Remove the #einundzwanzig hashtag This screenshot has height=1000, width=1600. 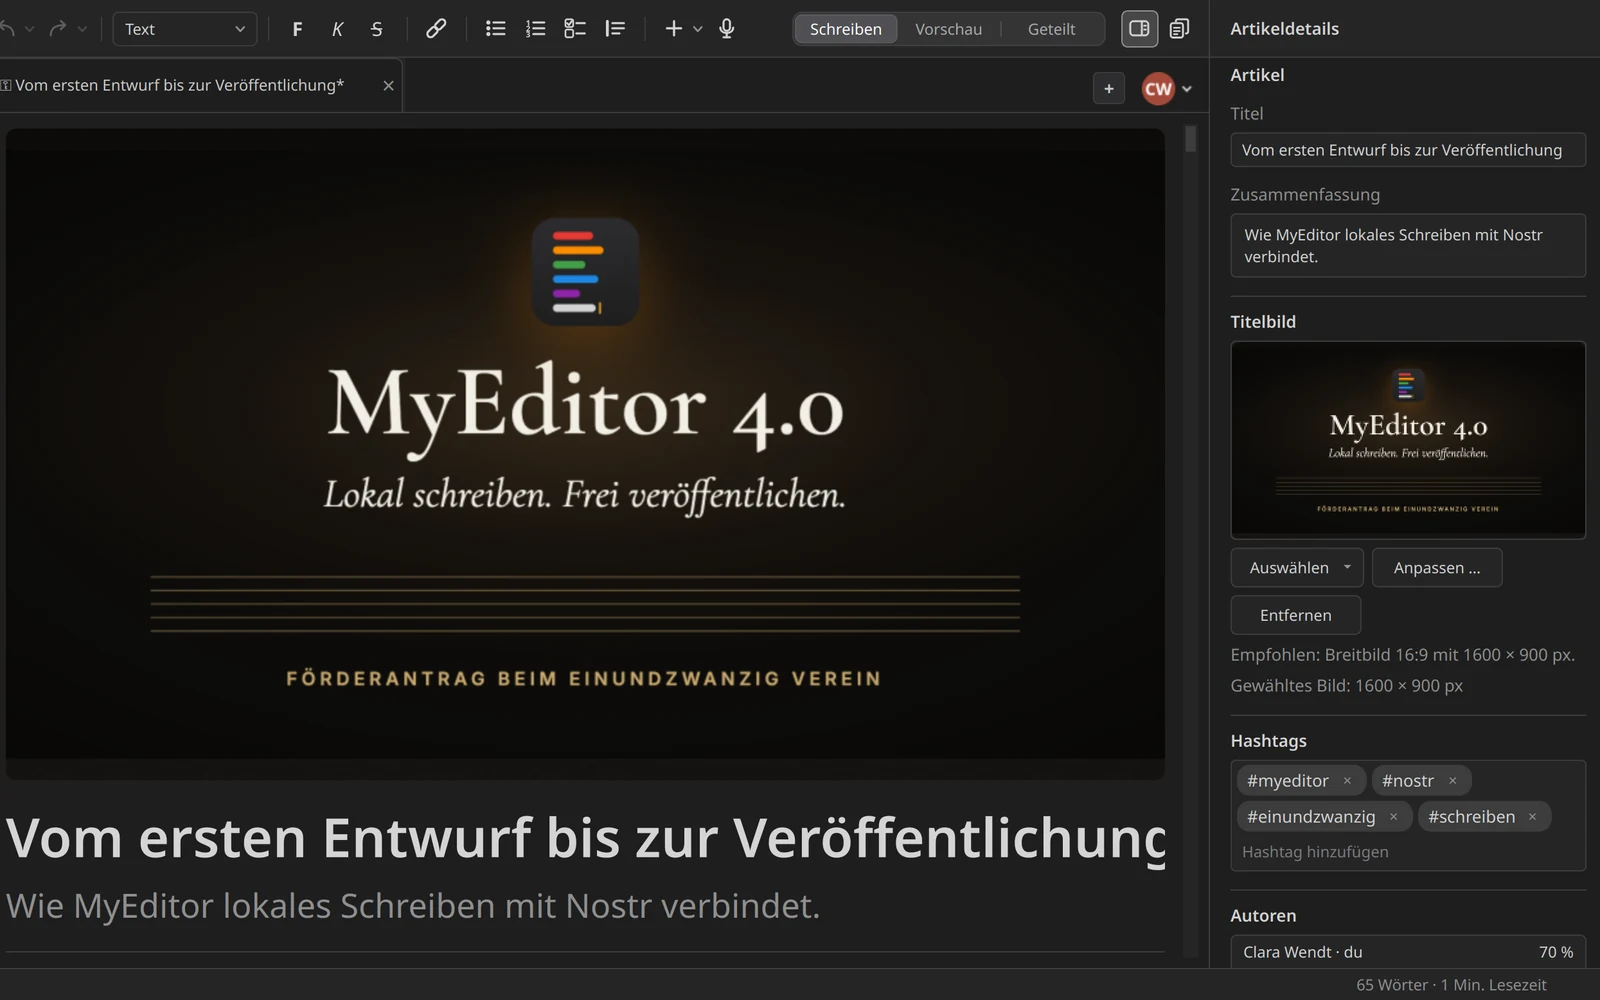click(x=1393, y=817)
